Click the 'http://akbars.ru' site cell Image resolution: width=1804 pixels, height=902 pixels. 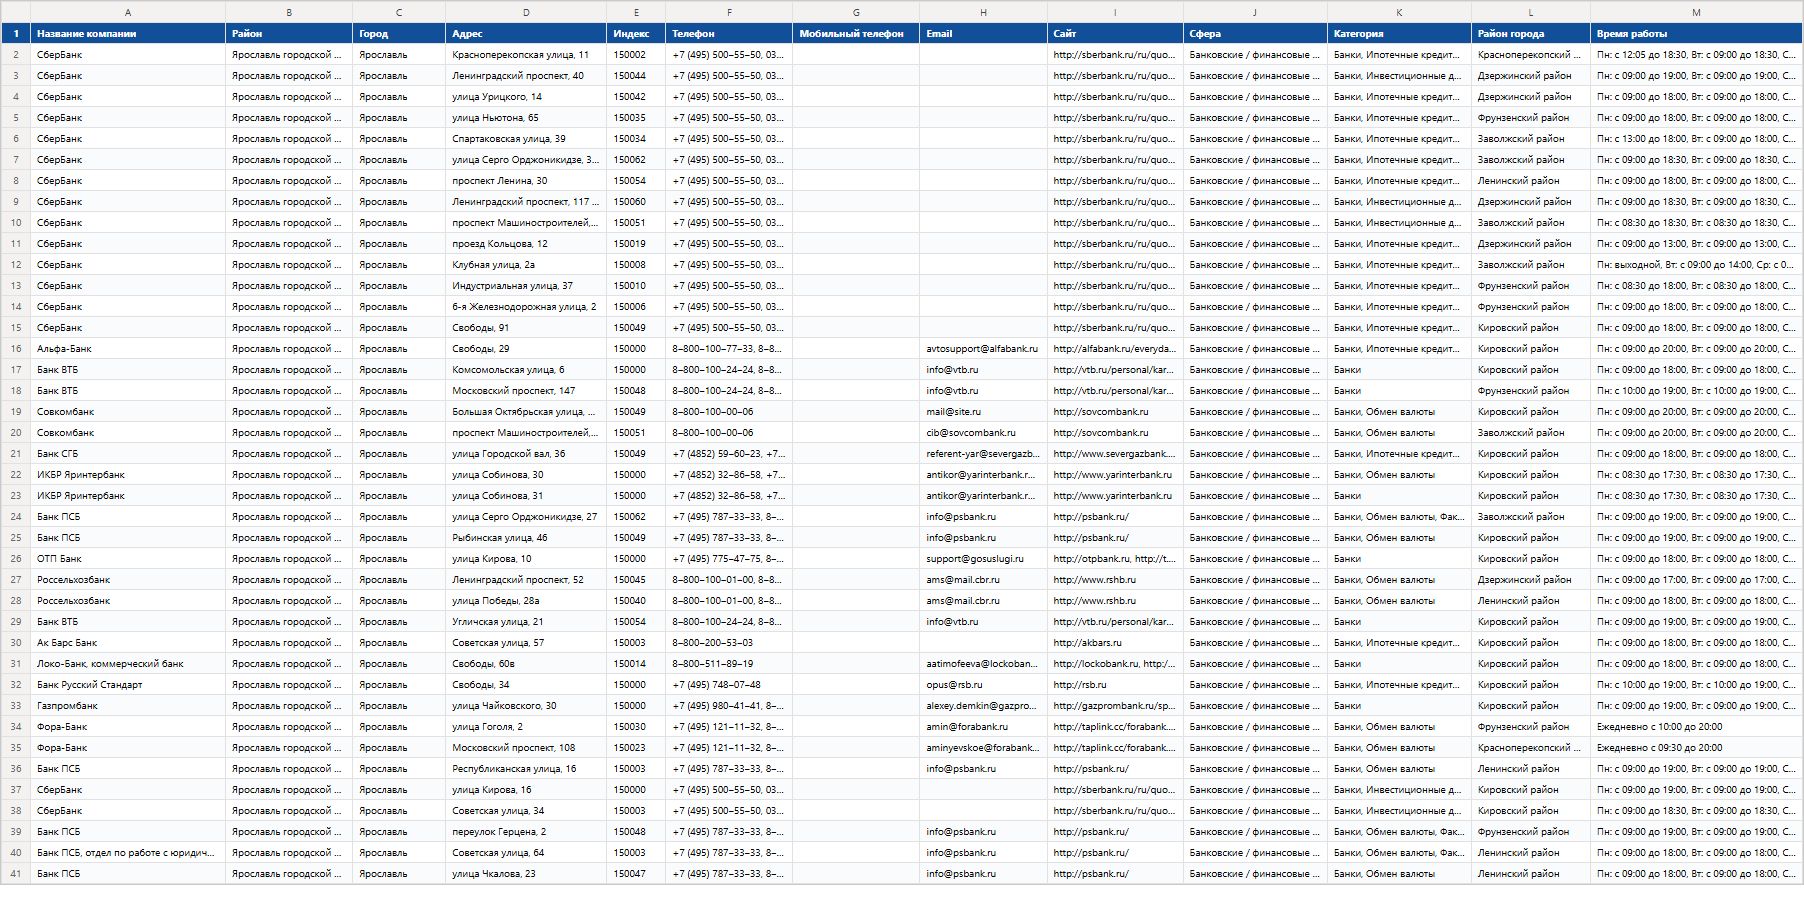[x=1115, y=643]
